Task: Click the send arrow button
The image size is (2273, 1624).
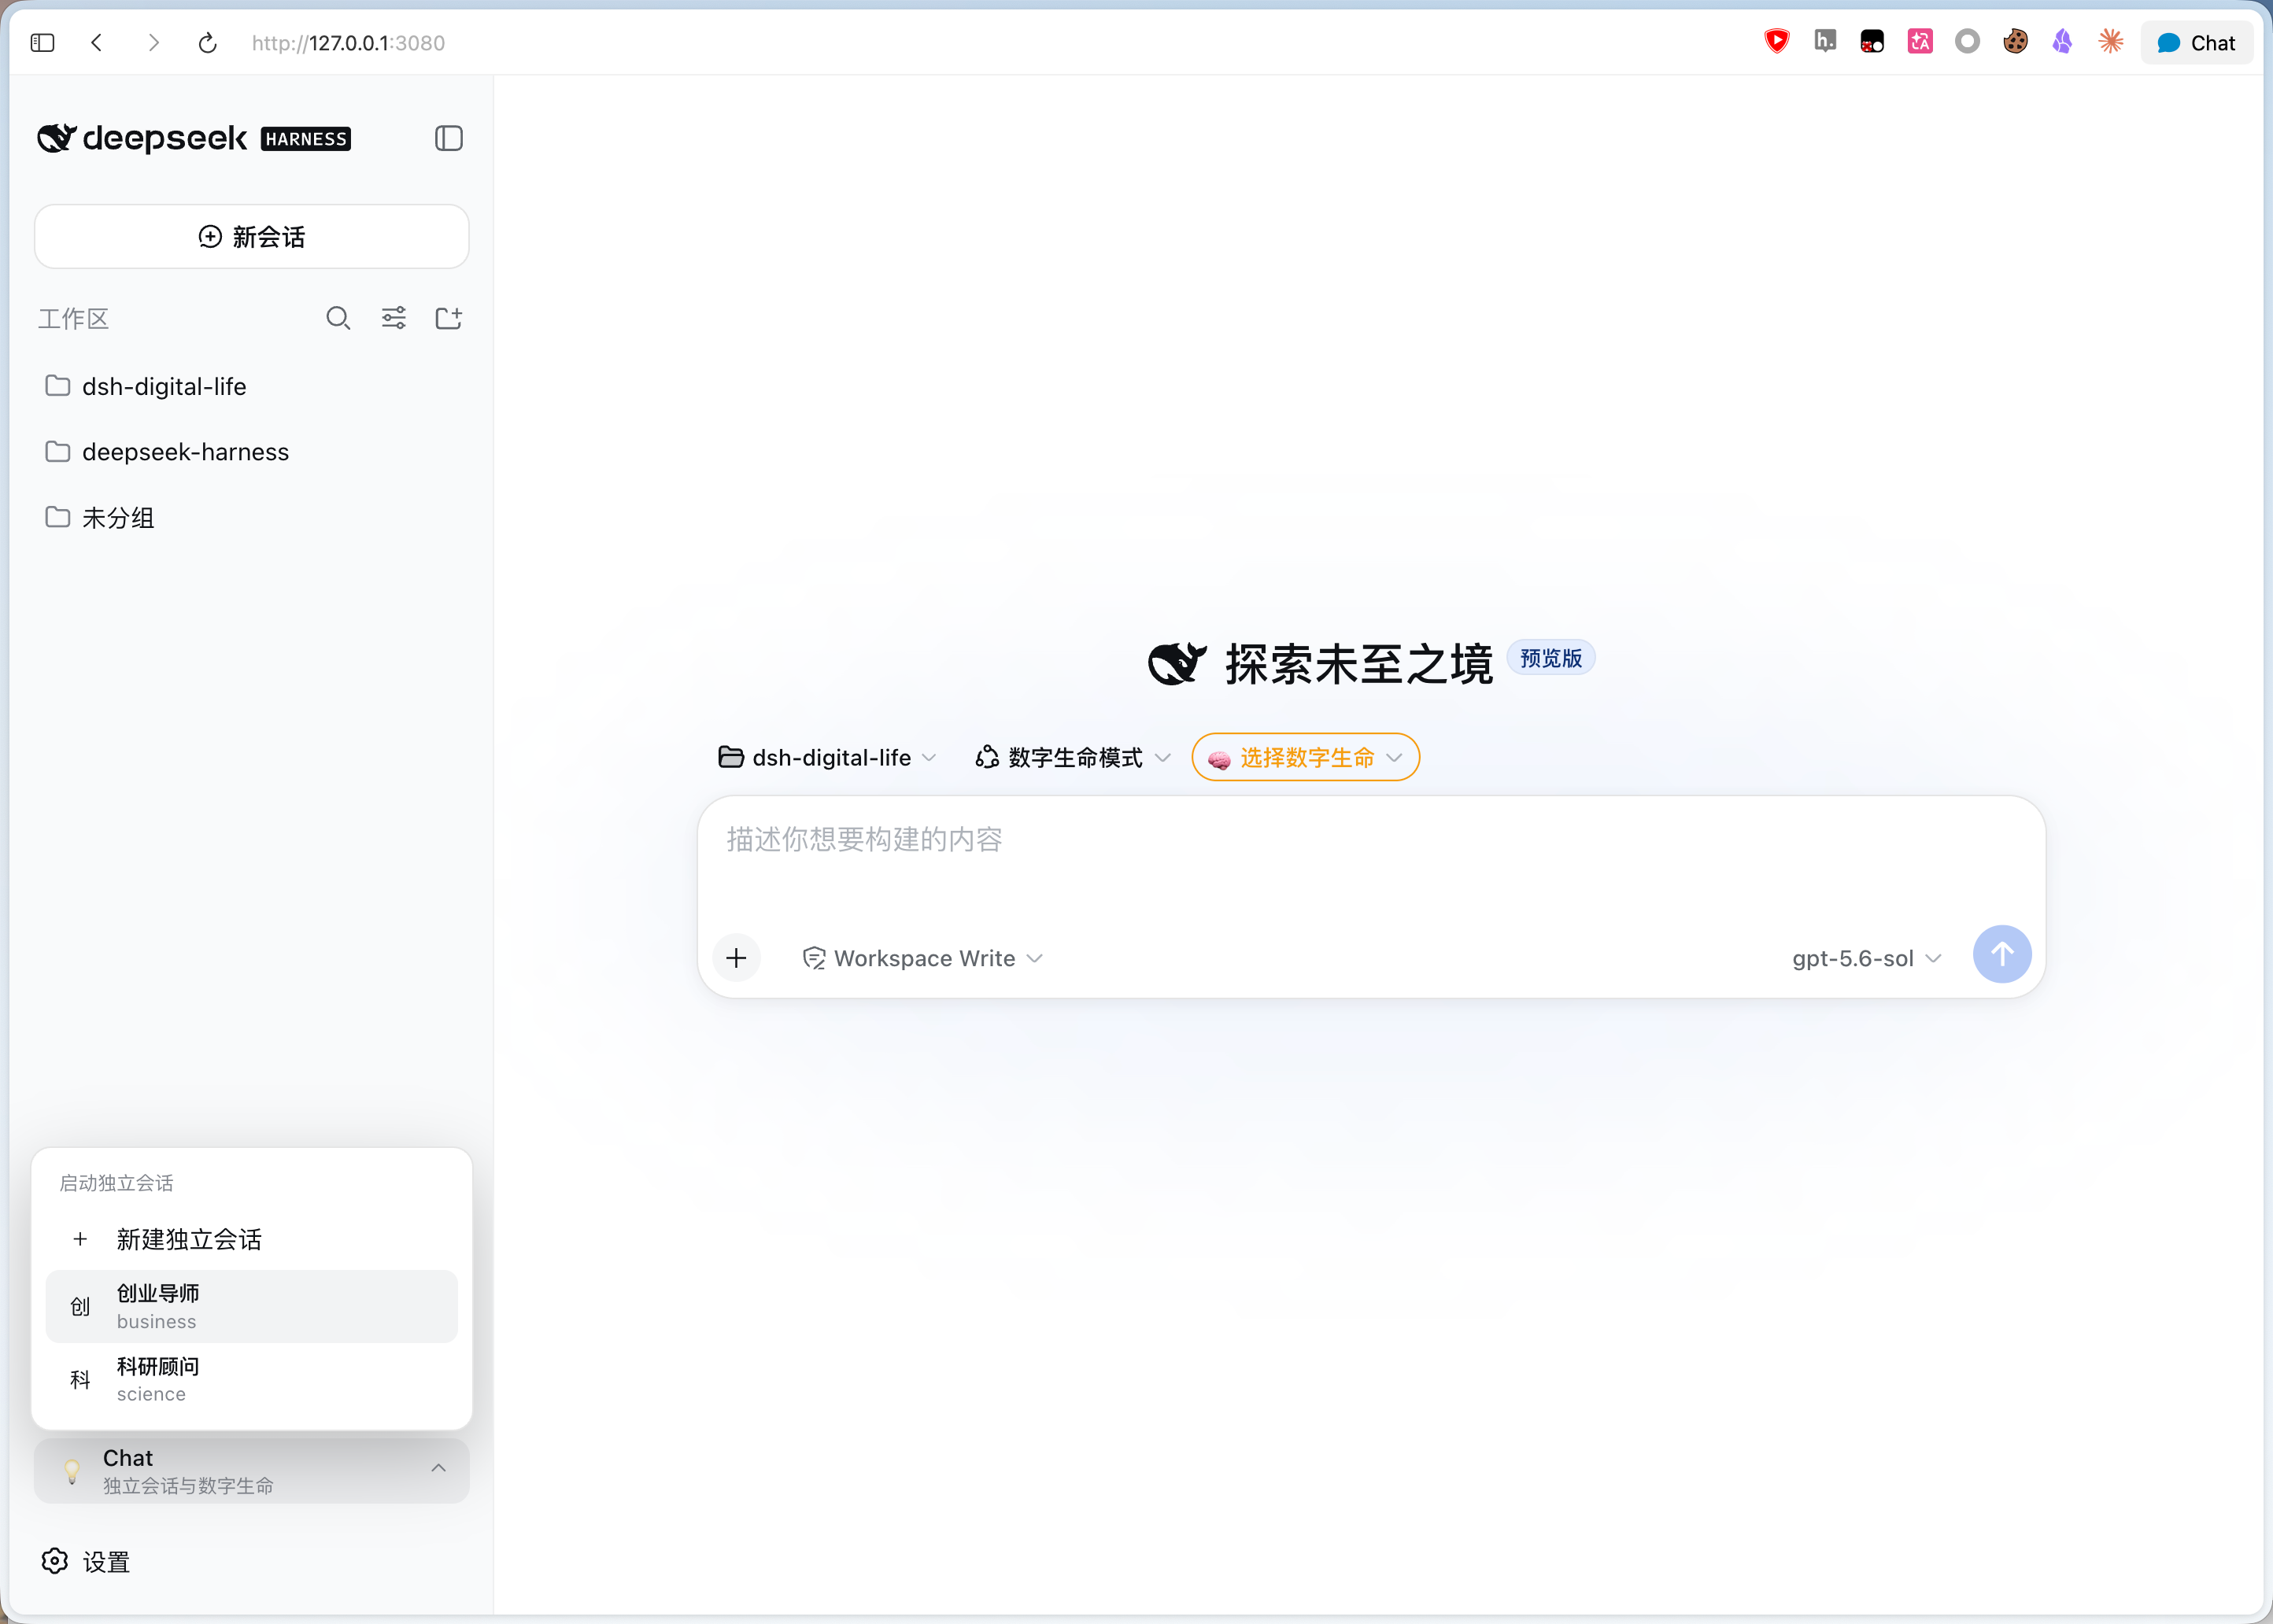Action: coord(2002,955)
